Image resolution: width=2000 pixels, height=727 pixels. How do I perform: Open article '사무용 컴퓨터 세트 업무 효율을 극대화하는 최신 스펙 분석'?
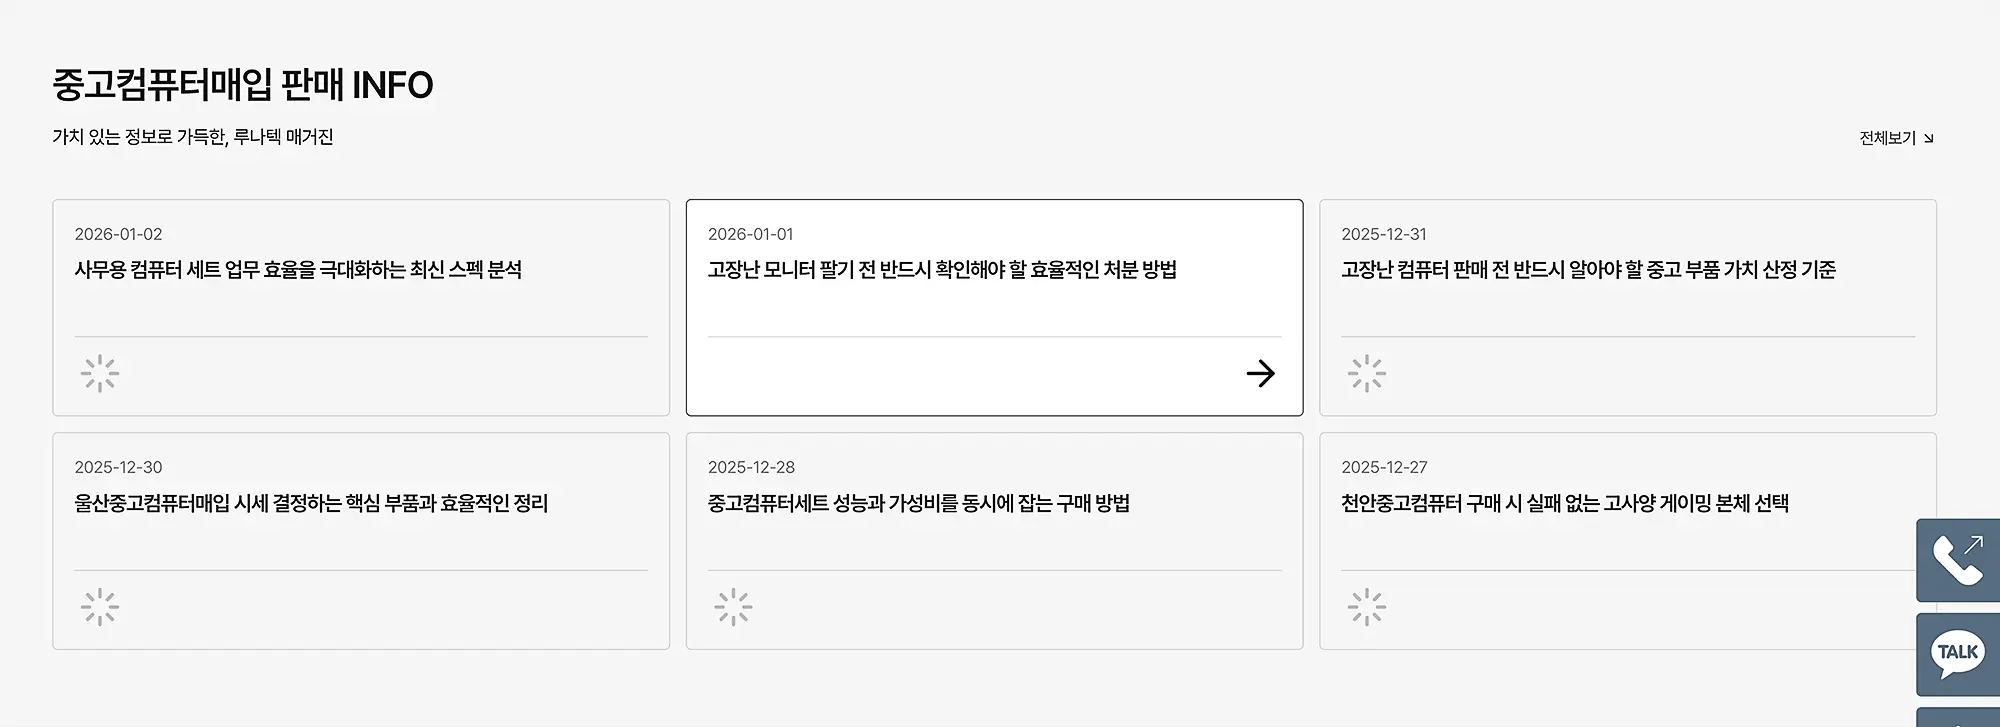coord(298,270)
